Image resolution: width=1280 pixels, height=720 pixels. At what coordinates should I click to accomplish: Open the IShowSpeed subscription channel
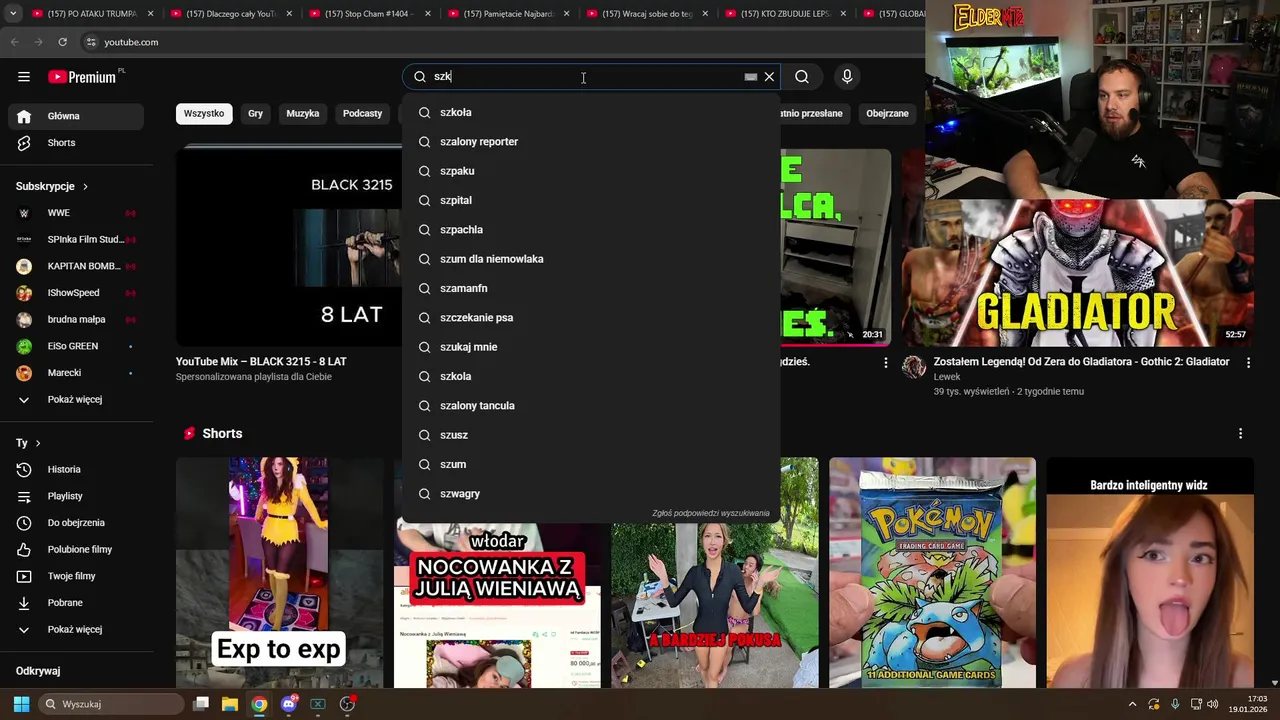click(76, 293)
